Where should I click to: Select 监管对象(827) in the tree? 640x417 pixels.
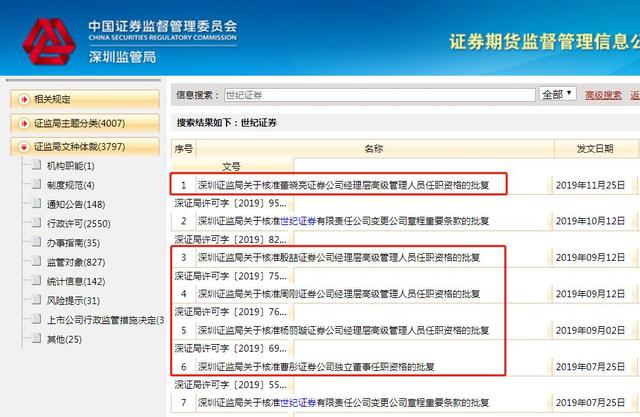[x=76, y=262]
